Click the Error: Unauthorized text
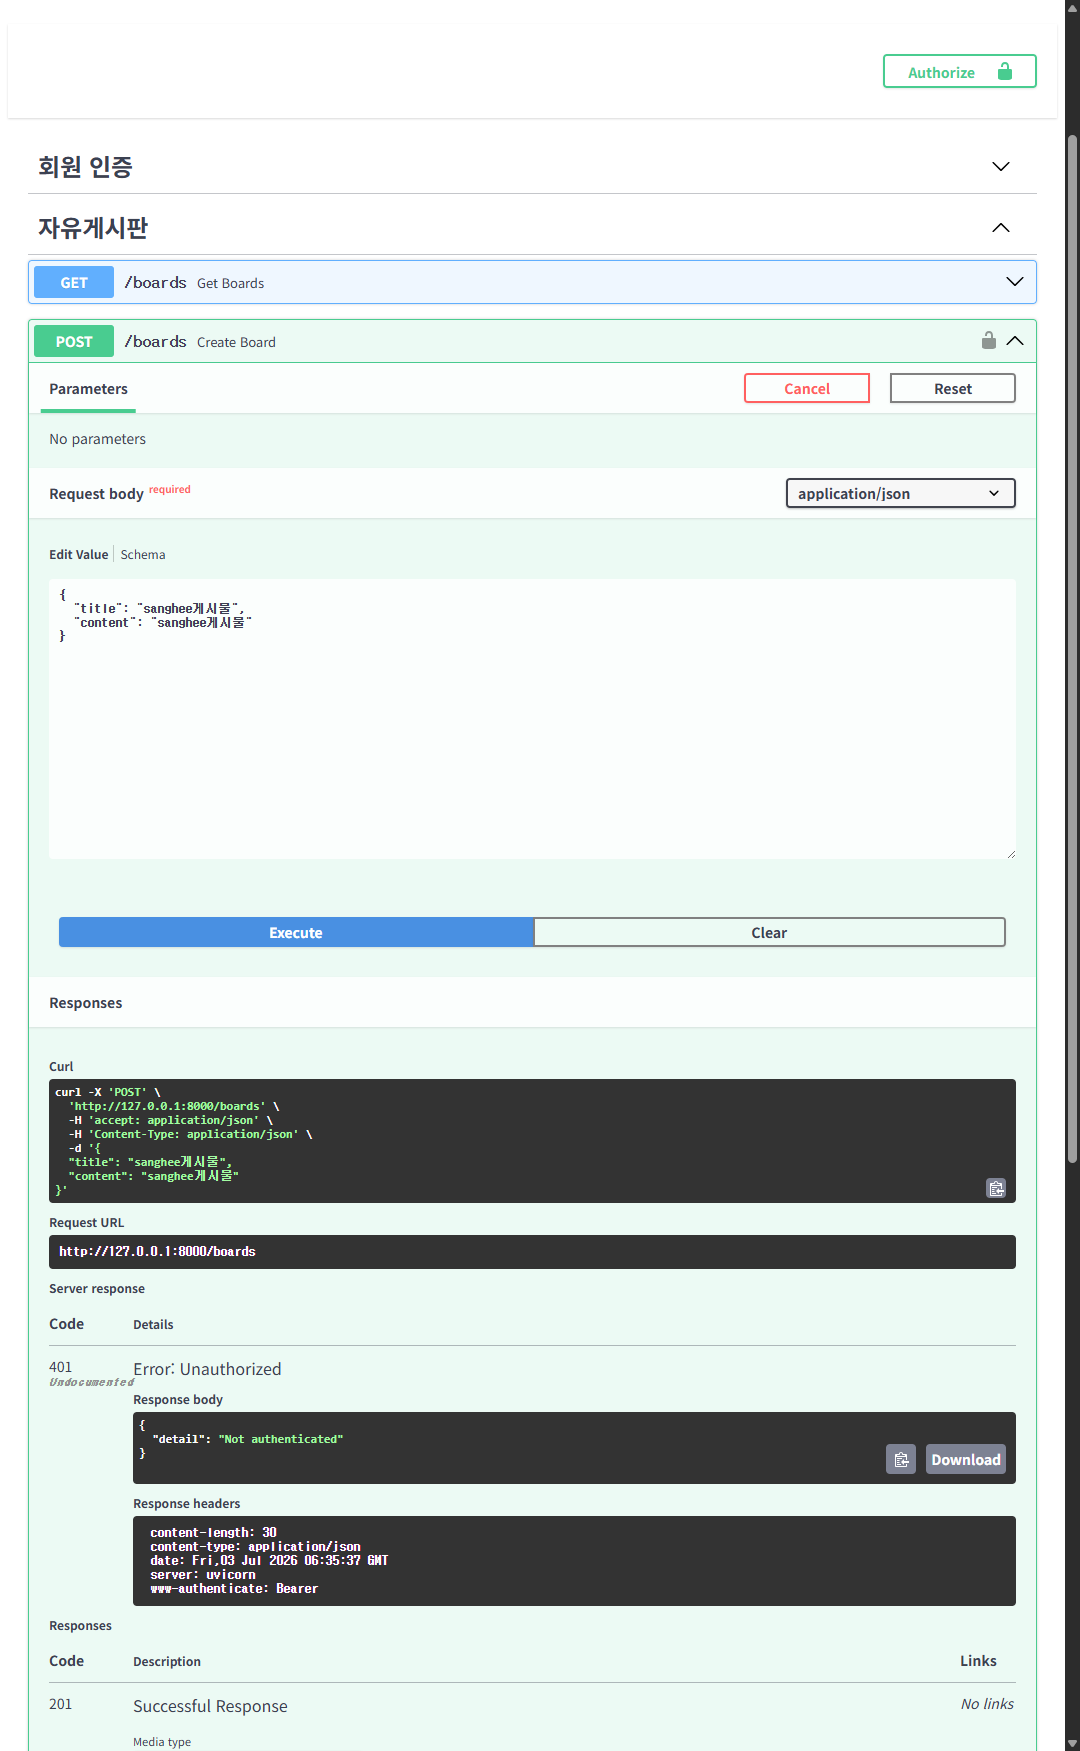1080x1751 pixels. (x=207, y=1369)
